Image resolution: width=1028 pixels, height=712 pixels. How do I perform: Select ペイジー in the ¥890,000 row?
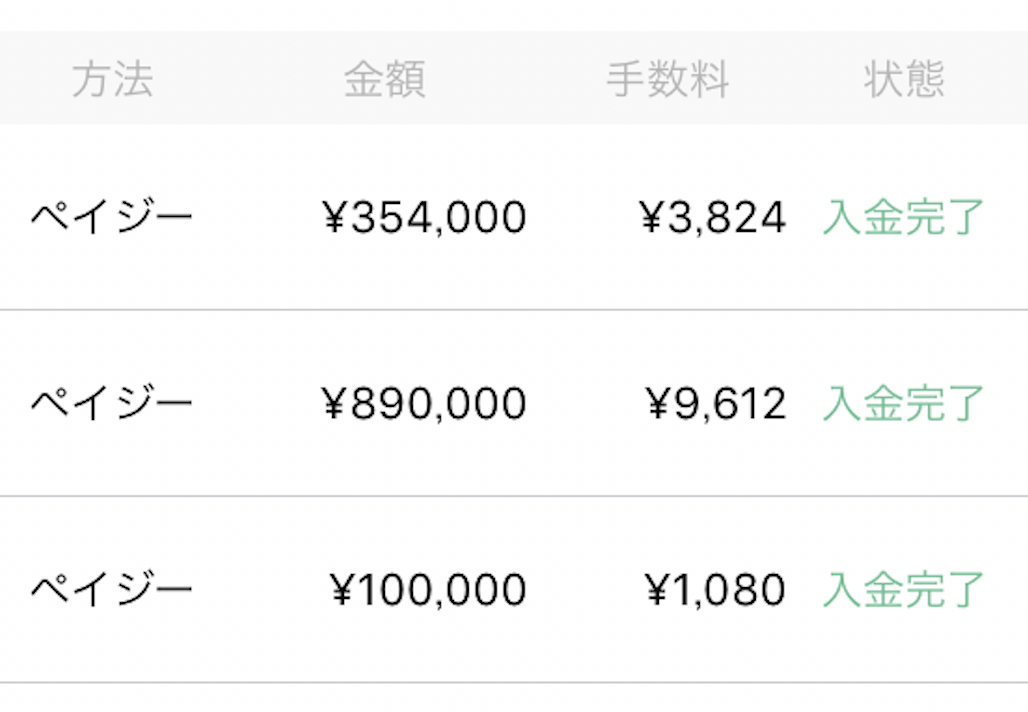[x=112, y=403]
